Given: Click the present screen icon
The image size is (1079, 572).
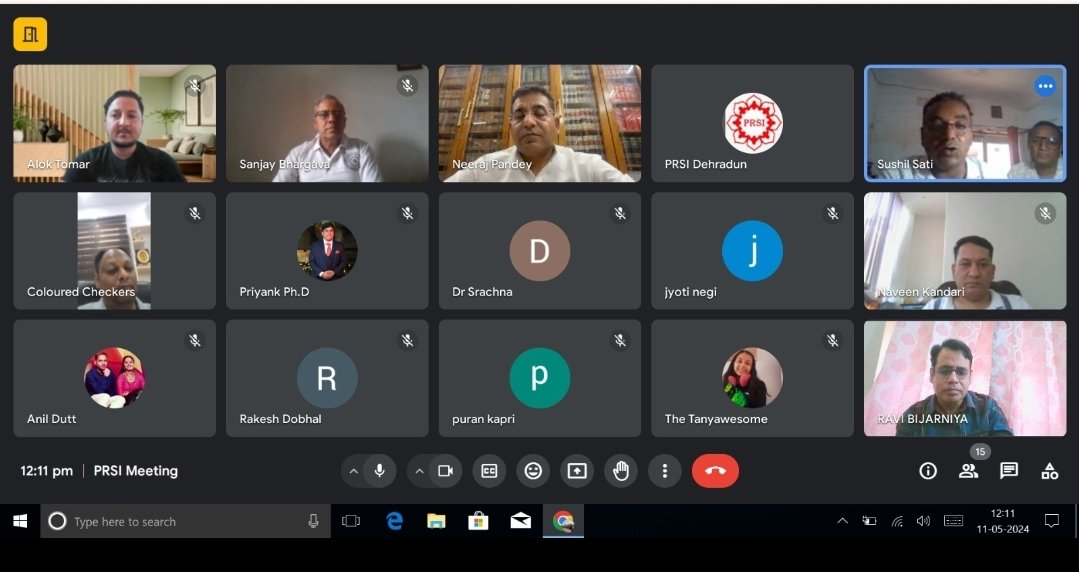Looking at the screenshot, I should point(577,471).
